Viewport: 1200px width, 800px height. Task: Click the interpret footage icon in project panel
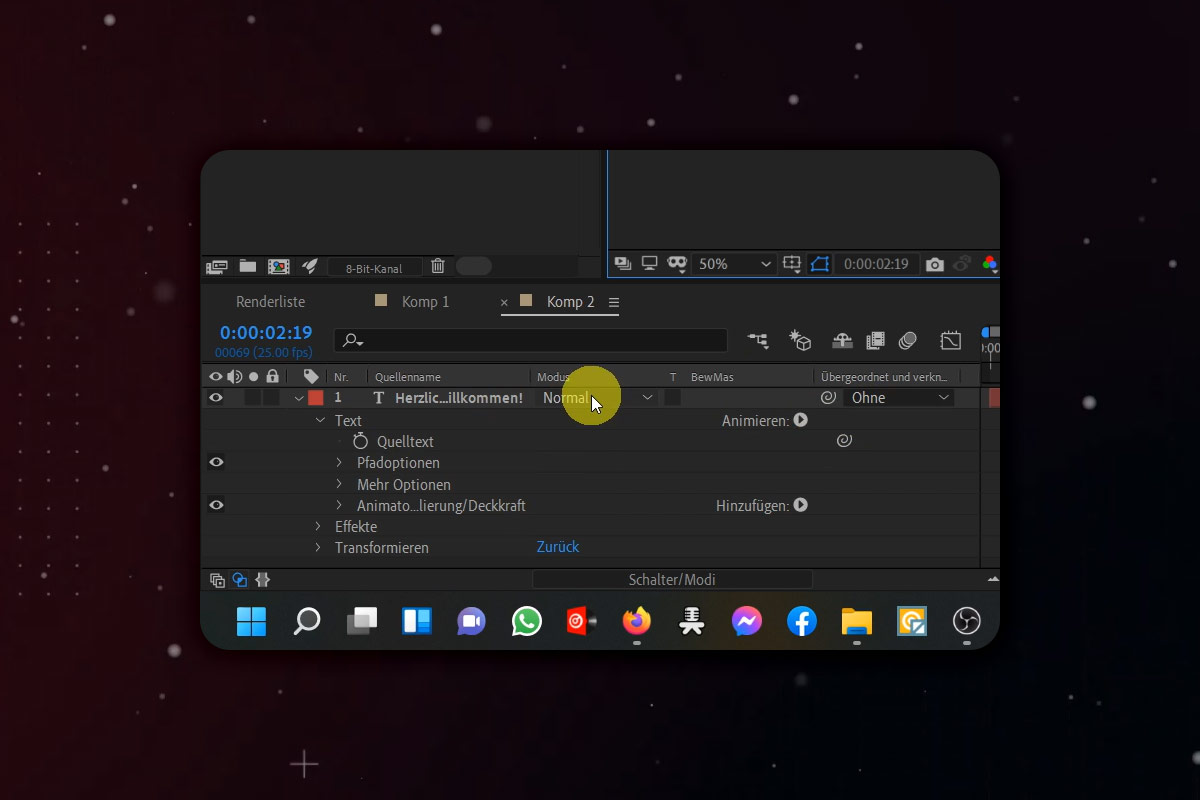point(217,266)
